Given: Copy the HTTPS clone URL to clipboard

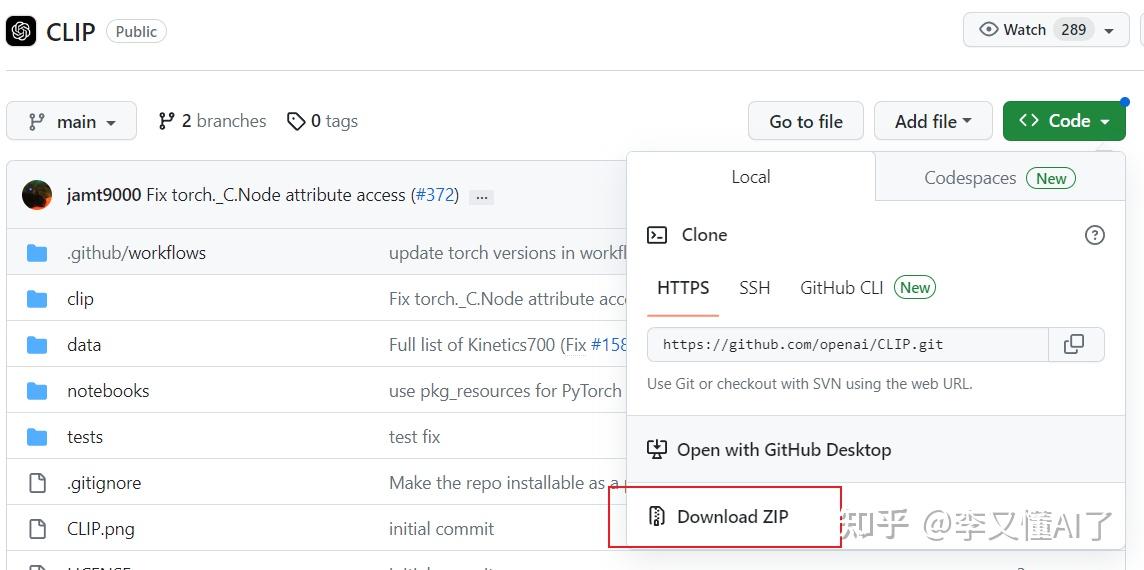Looking at the screenshot, I should pyautogui.click(x=1075, y=344).
